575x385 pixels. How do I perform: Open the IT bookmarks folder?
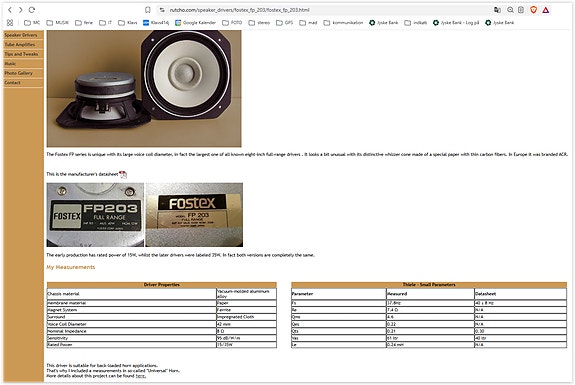[106, 23]
